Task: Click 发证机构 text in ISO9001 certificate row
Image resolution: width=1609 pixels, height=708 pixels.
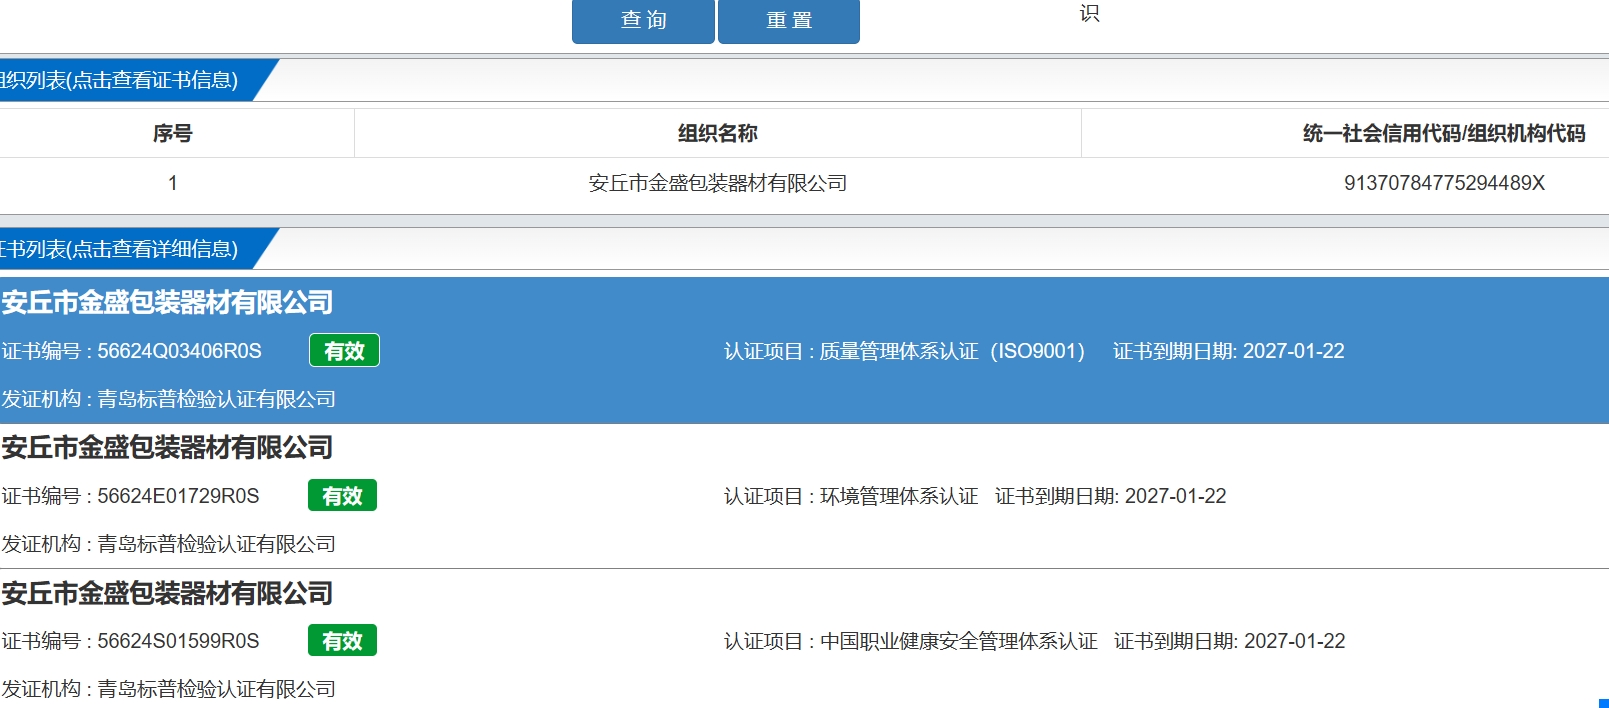Action: tap(168, 399)
